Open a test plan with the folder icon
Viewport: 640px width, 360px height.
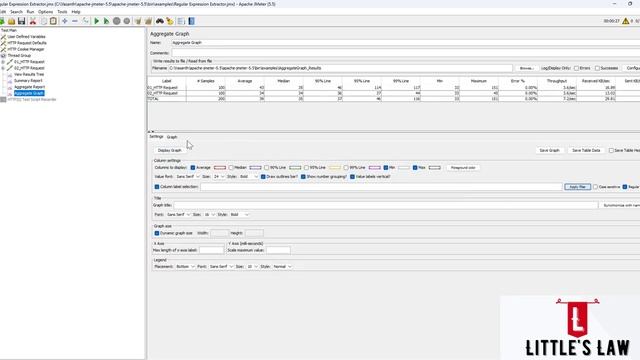point(11,21)
